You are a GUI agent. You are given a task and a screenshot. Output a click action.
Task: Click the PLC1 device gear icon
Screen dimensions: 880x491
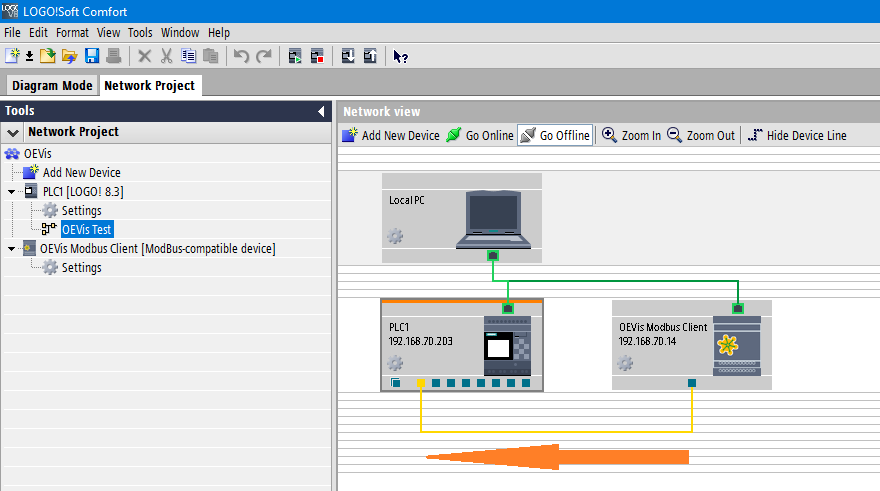click(x=395, y=363)
